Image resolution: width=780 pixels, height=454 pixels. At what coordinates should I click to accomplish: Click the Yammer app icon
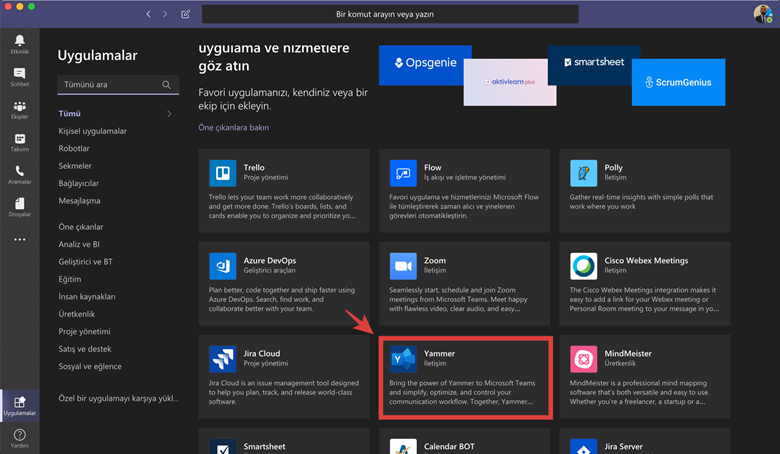(403, 359)
